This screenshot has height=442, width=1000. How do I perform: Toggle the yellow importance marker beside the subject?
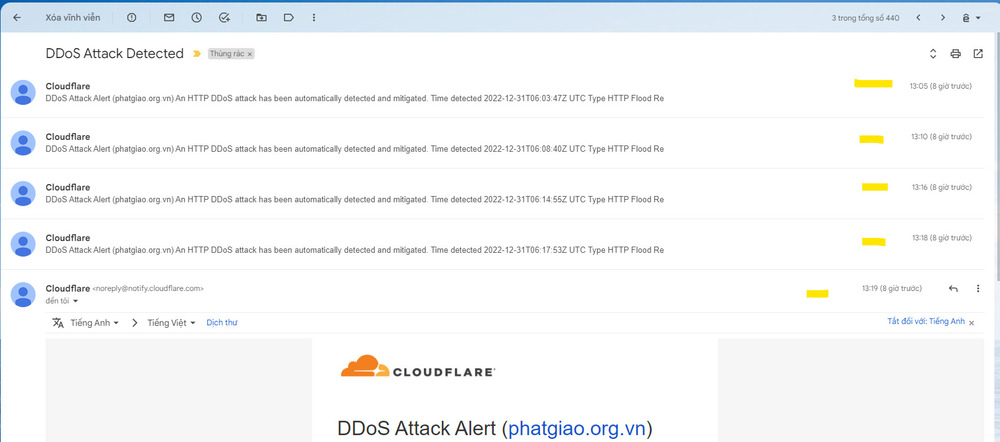coord(197,54)
